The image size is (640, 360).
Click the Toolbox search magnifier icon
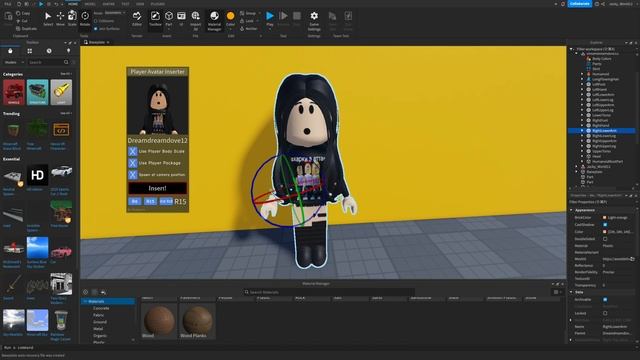pyautogui.click(x=66, y=62)
